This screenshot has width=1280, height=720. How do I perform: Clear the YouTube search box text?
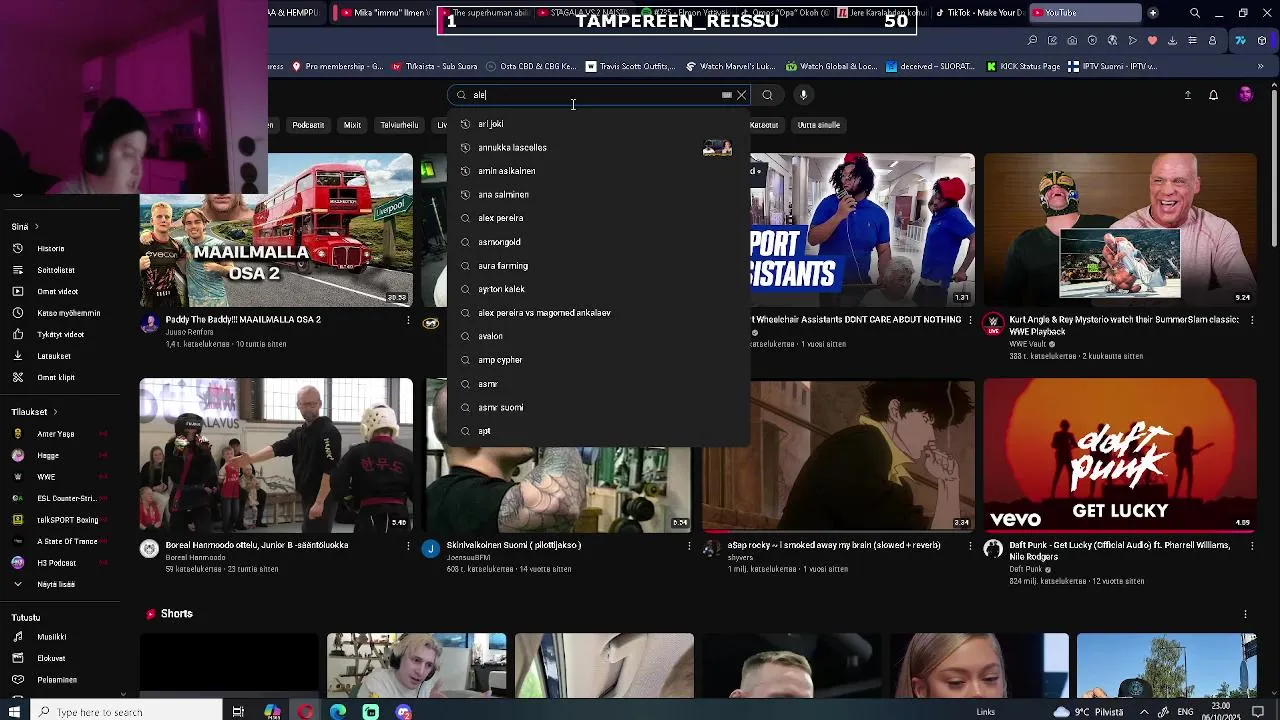[741, 95]
